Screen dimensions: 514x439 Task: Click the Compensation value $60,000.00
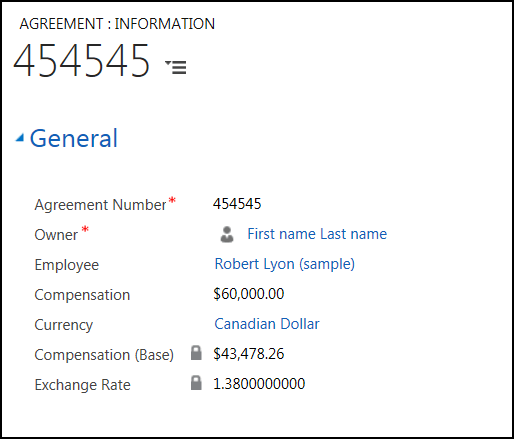(x=249, y=294)
